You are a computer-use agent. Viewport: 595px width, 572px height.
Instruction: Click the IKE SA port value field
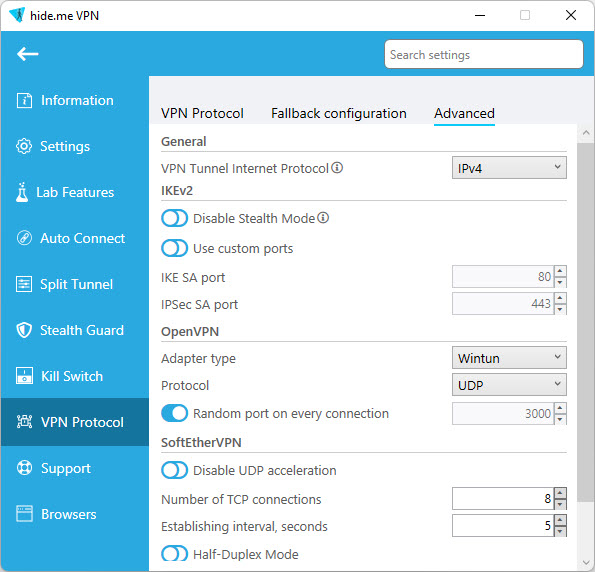click(503, 277)
